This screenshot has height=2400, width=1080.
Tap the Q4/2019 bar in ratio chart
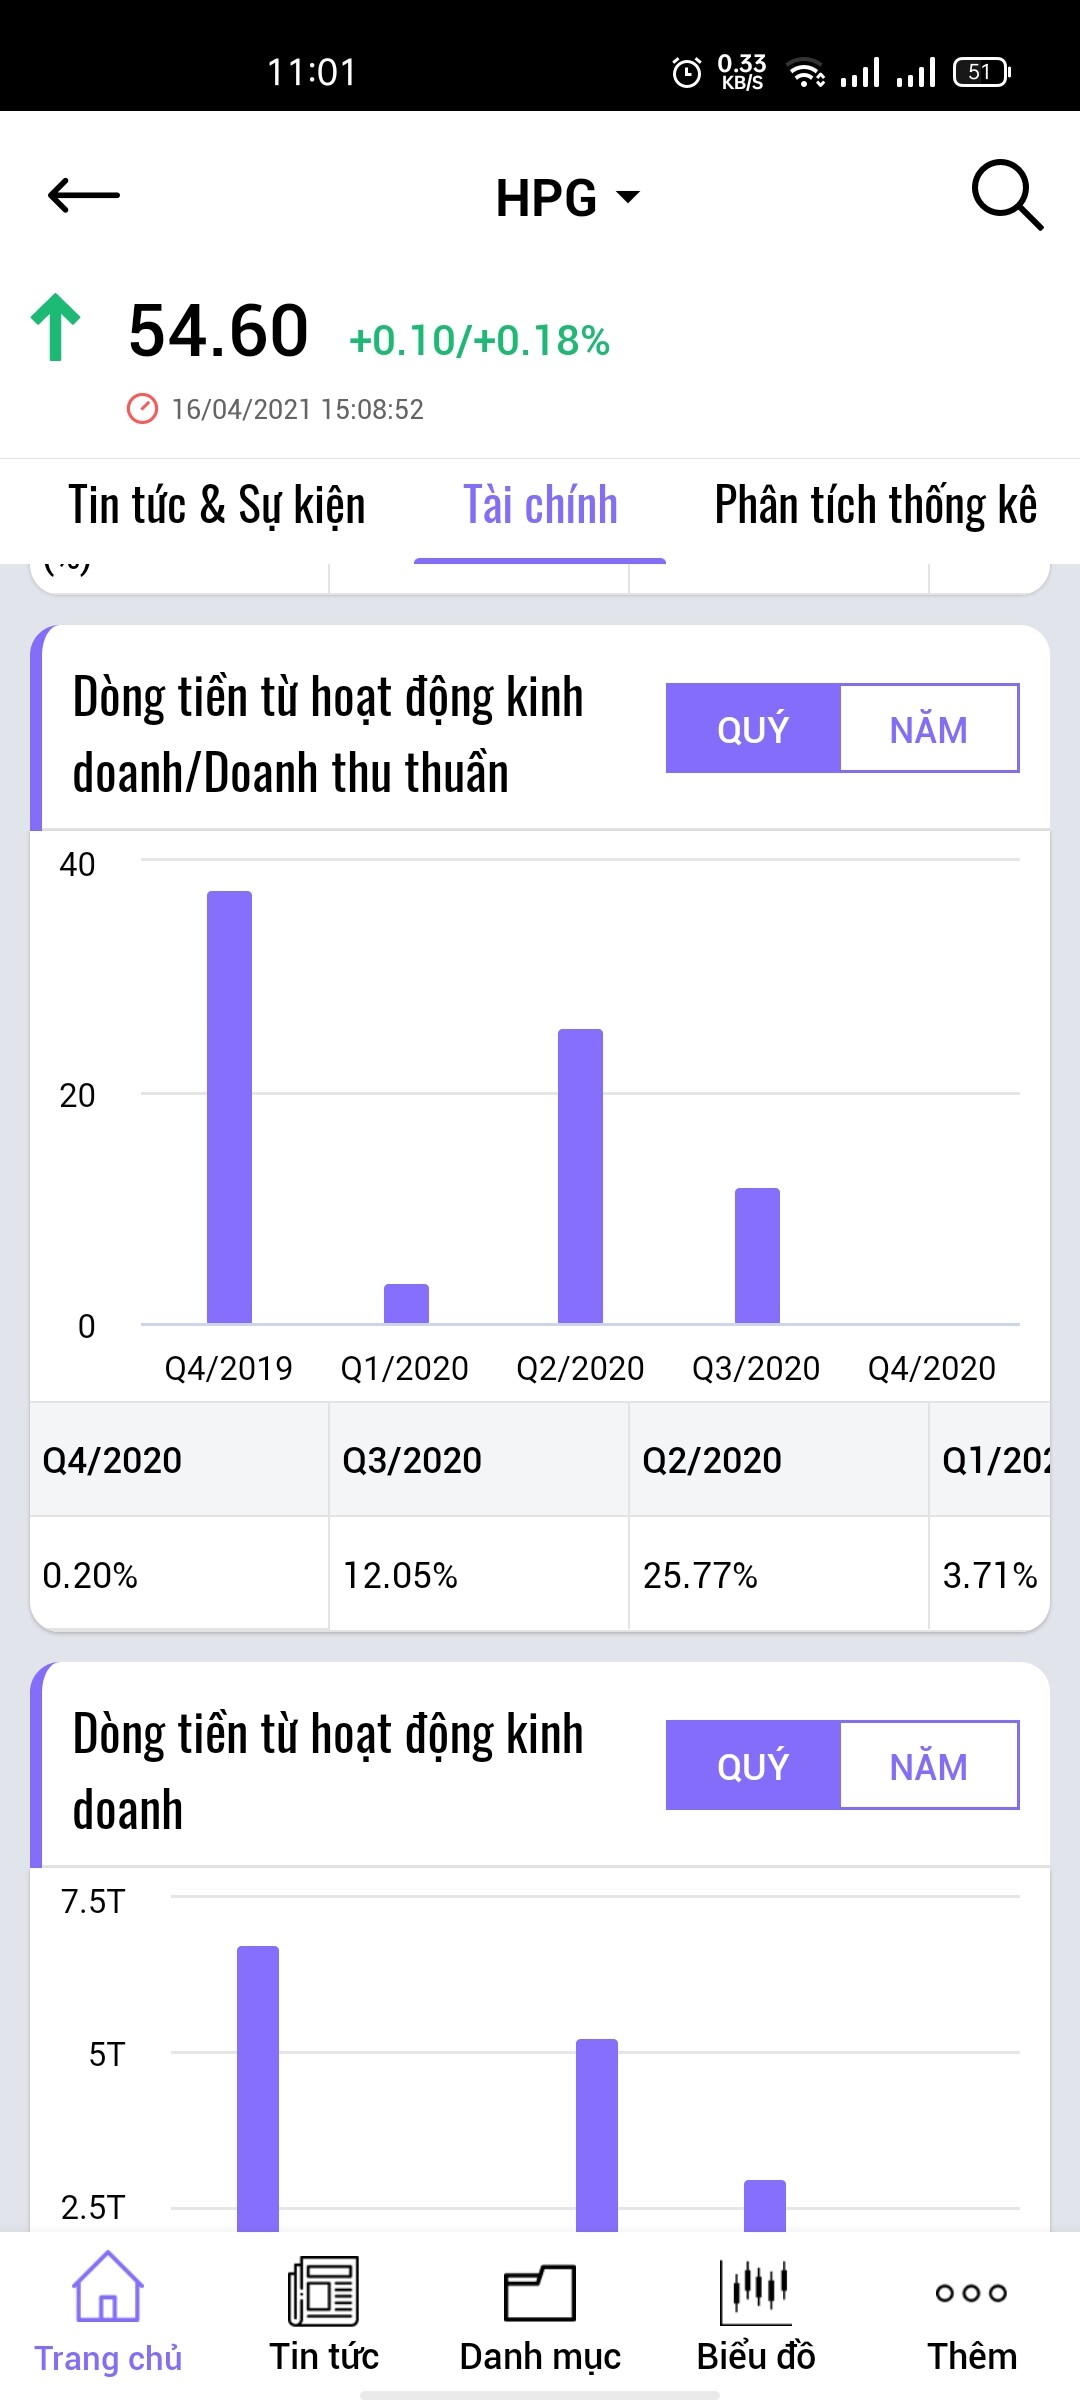click(229, 1106)
